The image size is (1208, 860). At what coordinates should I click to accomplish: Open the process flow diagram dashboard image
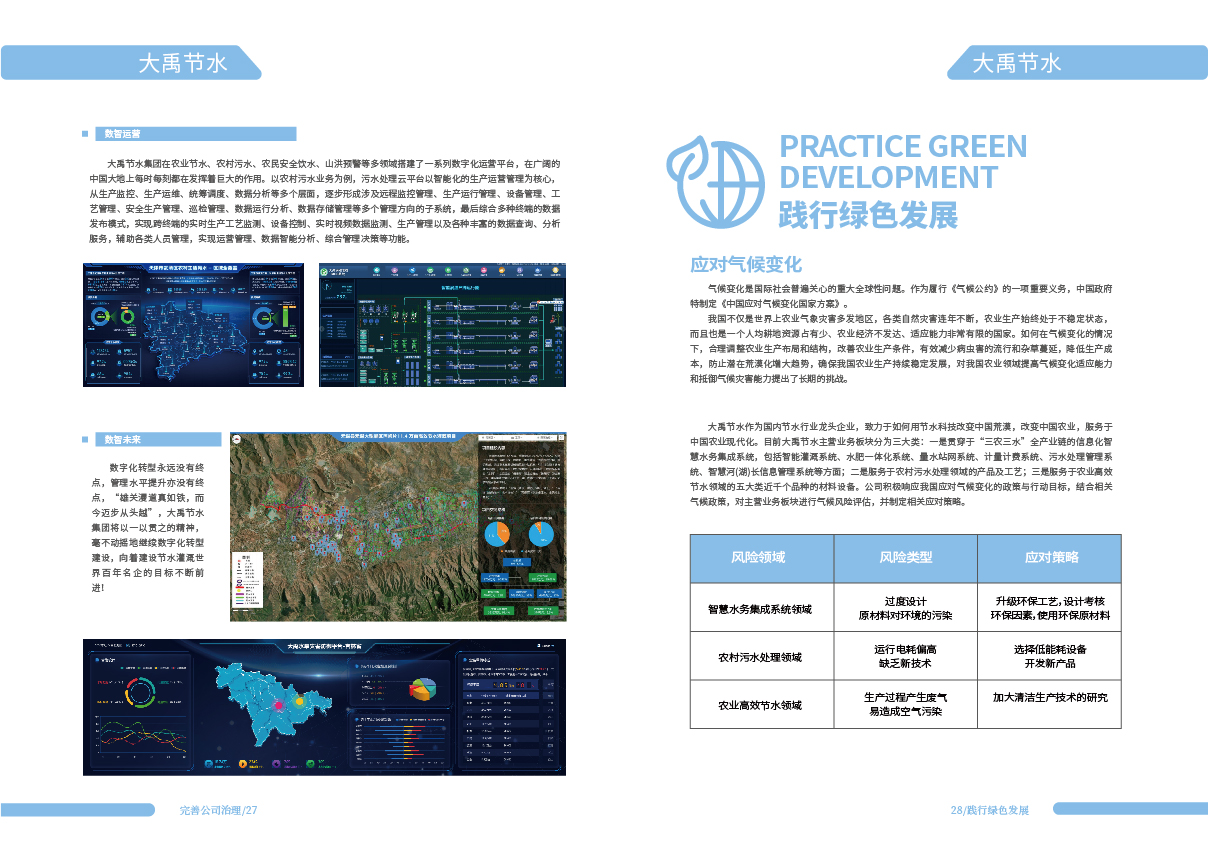click(441, 325)
